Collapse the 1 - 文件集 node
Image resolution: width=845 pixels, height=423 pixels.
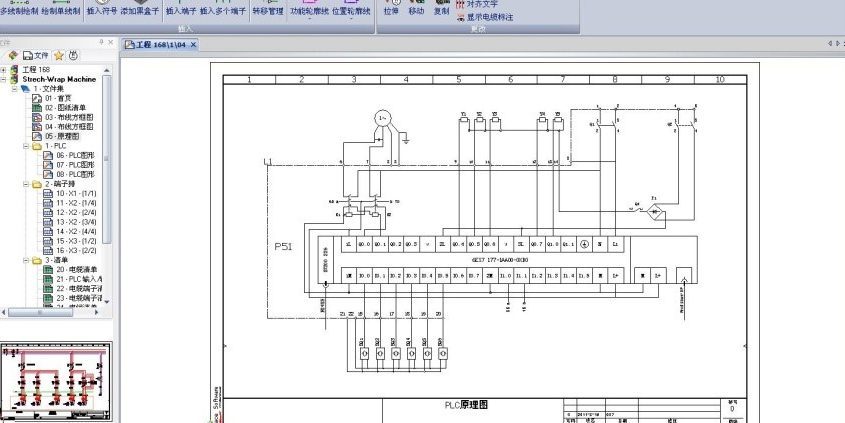click(15, 89)
